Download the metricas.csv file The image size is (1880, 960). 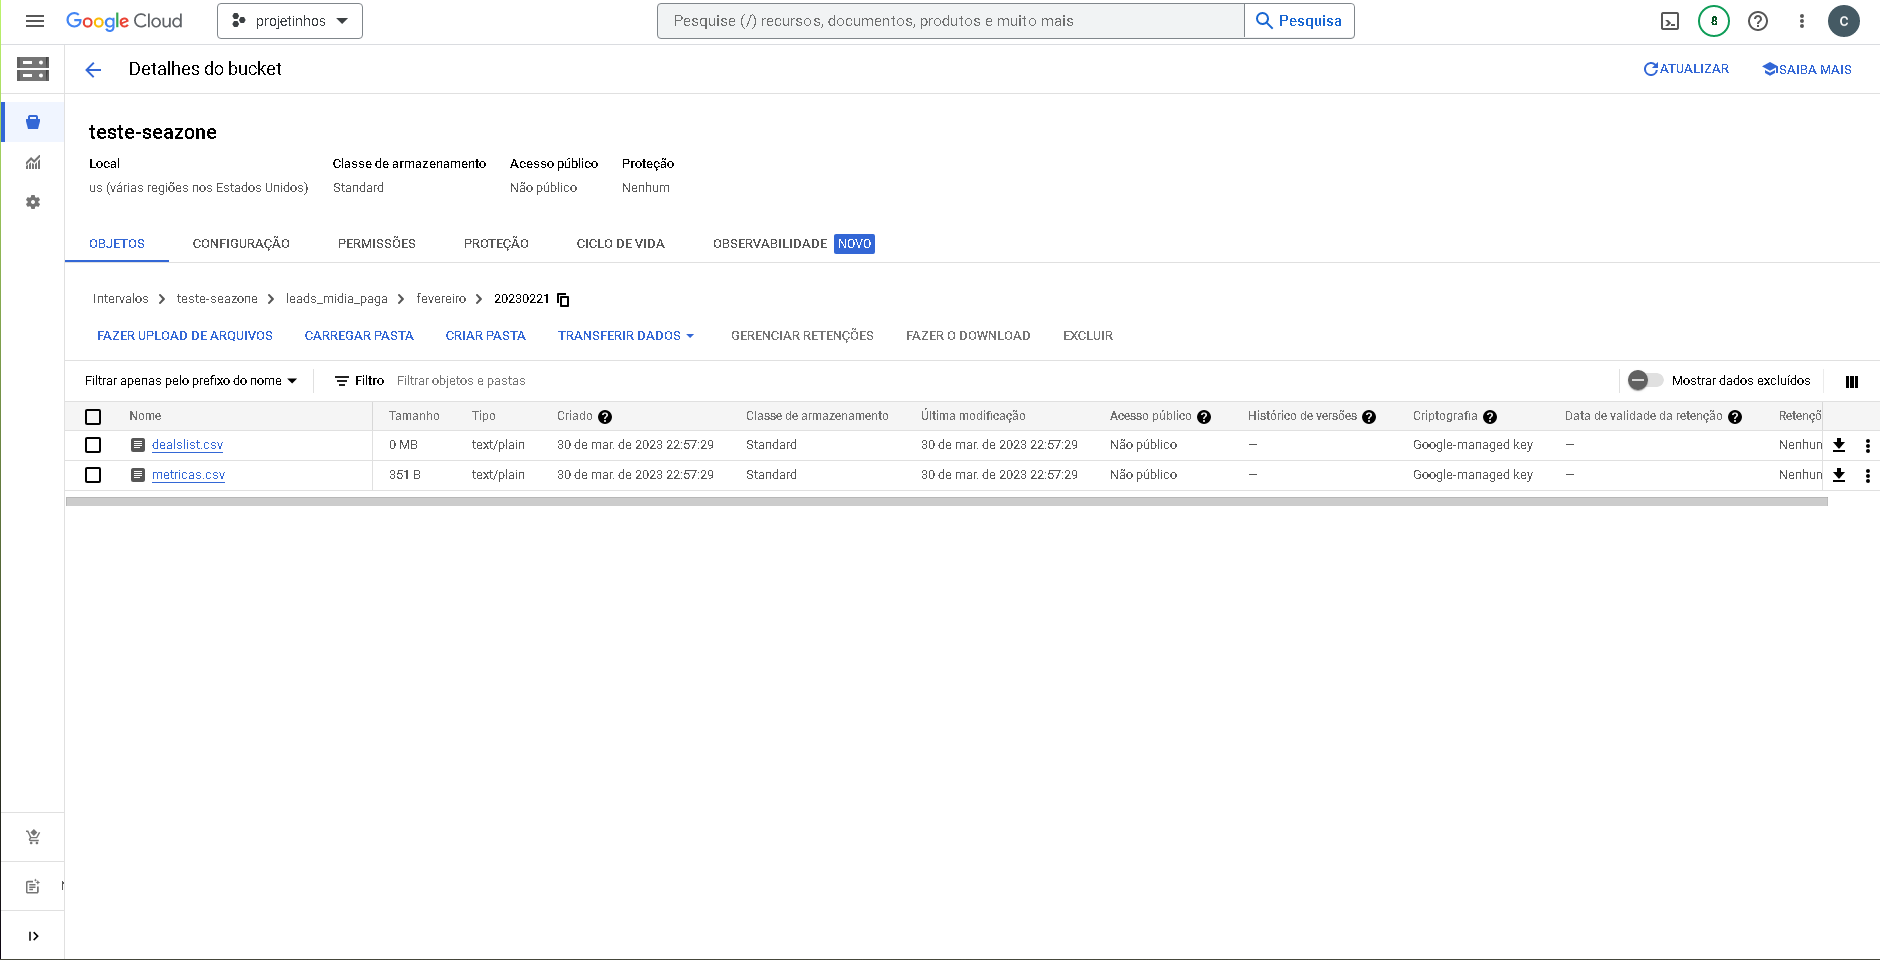1839,476
